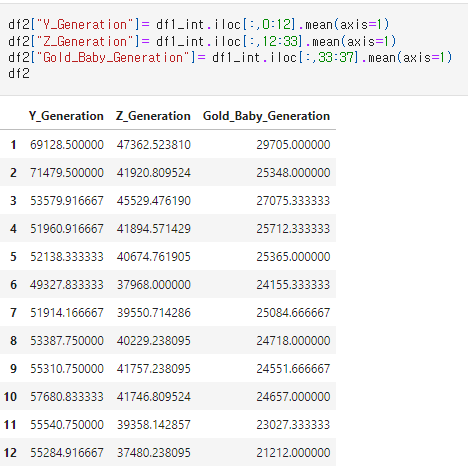Select cell value 55310.750000
Screen dimensions: 468x472
[x=67, y=369]
